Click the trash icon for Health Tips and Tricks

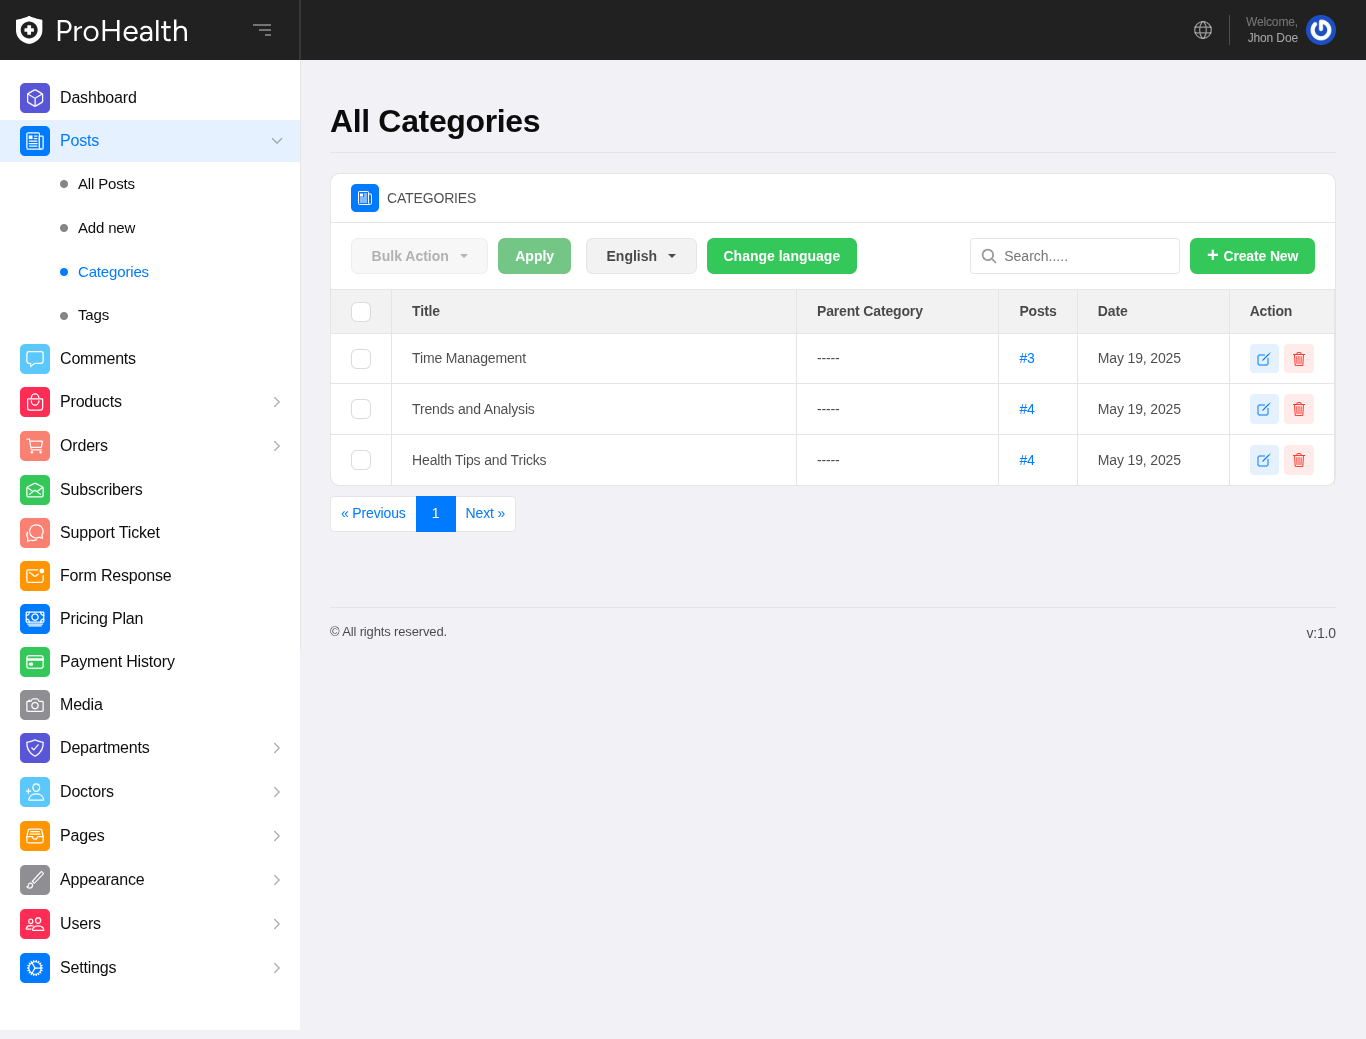point(1298,460)
